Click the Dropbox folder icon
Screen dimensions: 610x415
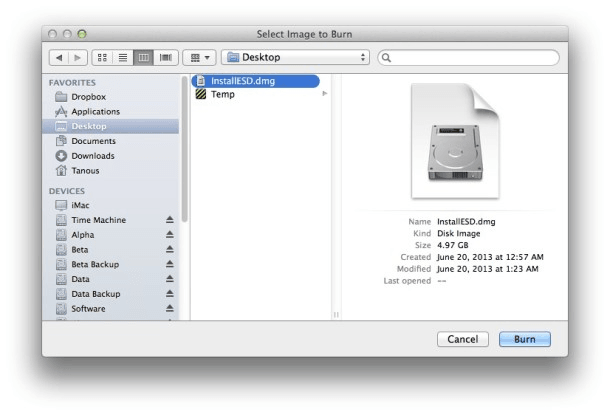pos(61,96)
